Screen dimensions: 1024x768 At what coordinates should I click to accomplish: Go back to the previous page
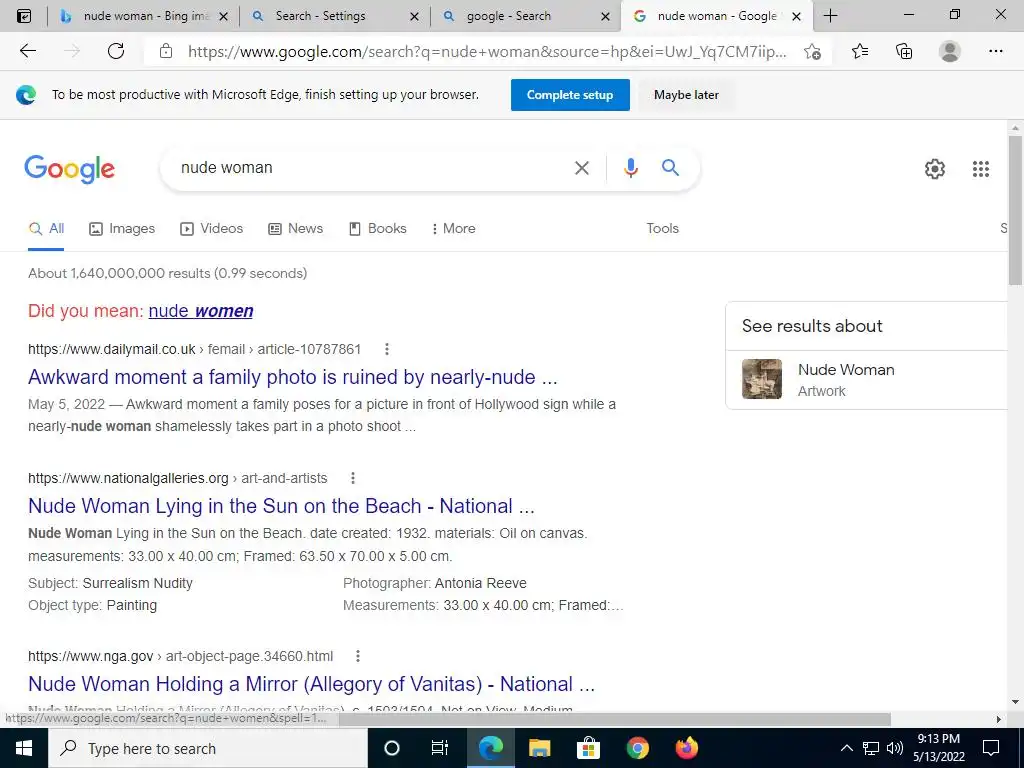click(x=27, y=51)
